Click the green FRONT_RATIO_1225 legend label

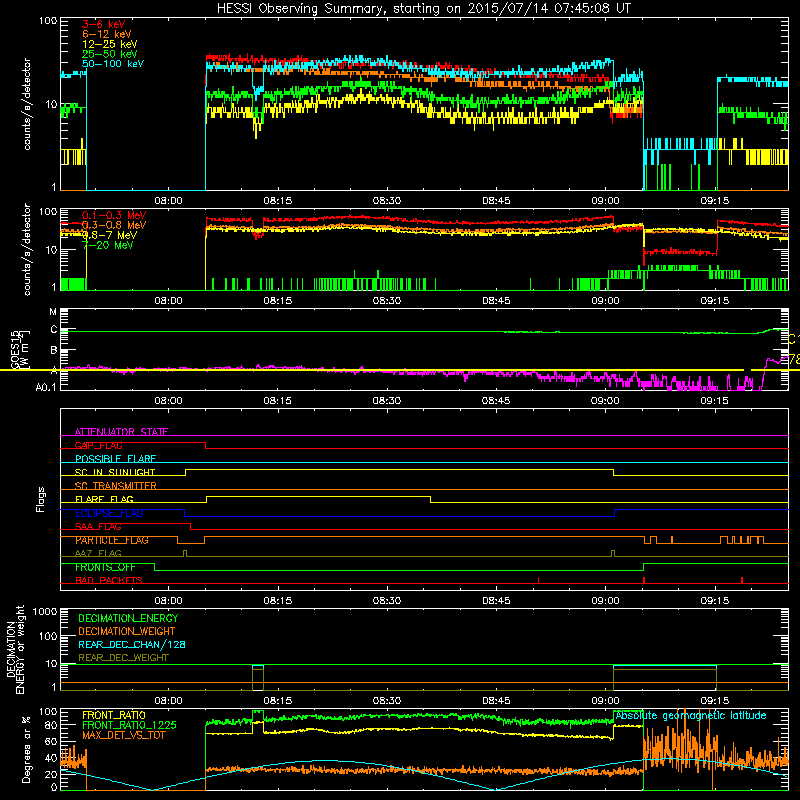tap(129, 725)
